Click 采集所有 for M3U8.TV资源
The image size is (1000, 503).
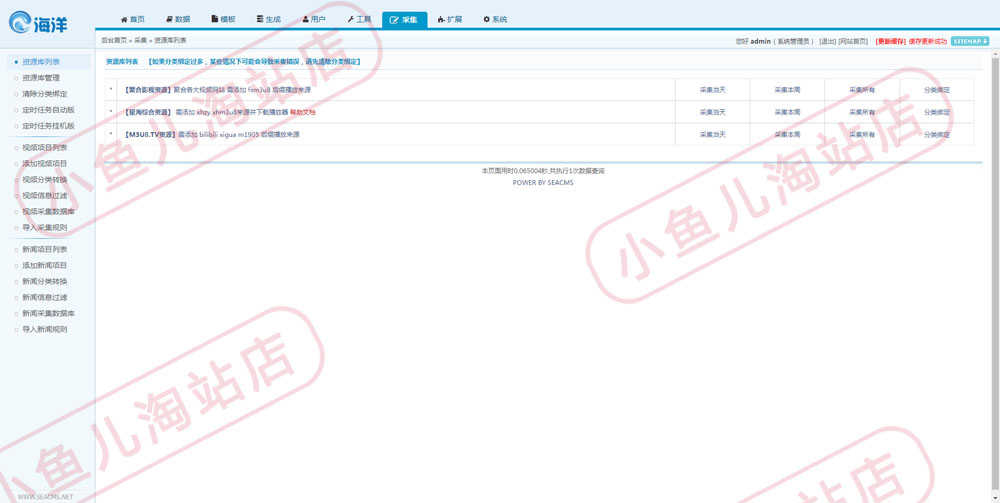(862, 135)
